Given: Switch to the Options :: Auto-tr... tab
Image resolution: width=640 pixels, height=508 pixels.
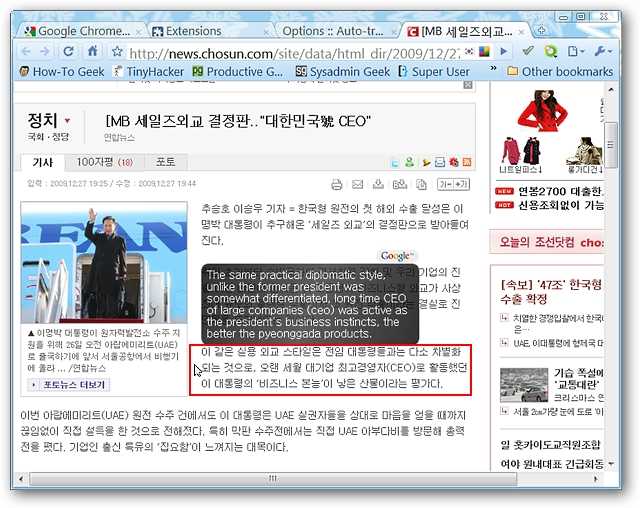Looking at the screenshot, I should coord(333,31).
